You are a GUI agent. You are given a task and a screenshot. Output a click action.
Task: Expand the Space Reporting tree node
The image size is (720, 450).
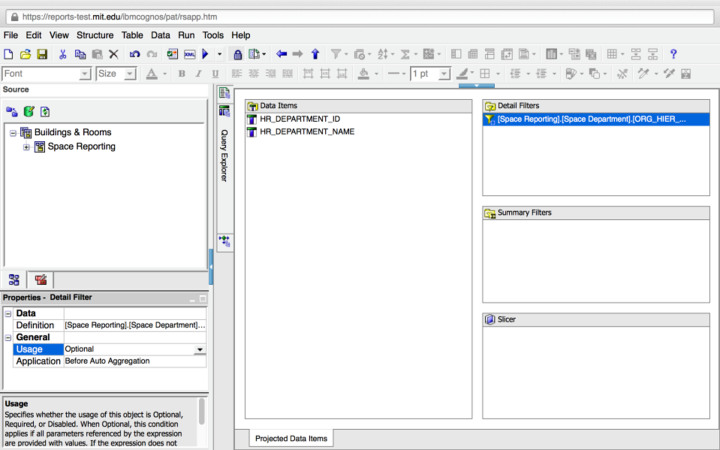point(26,147)
